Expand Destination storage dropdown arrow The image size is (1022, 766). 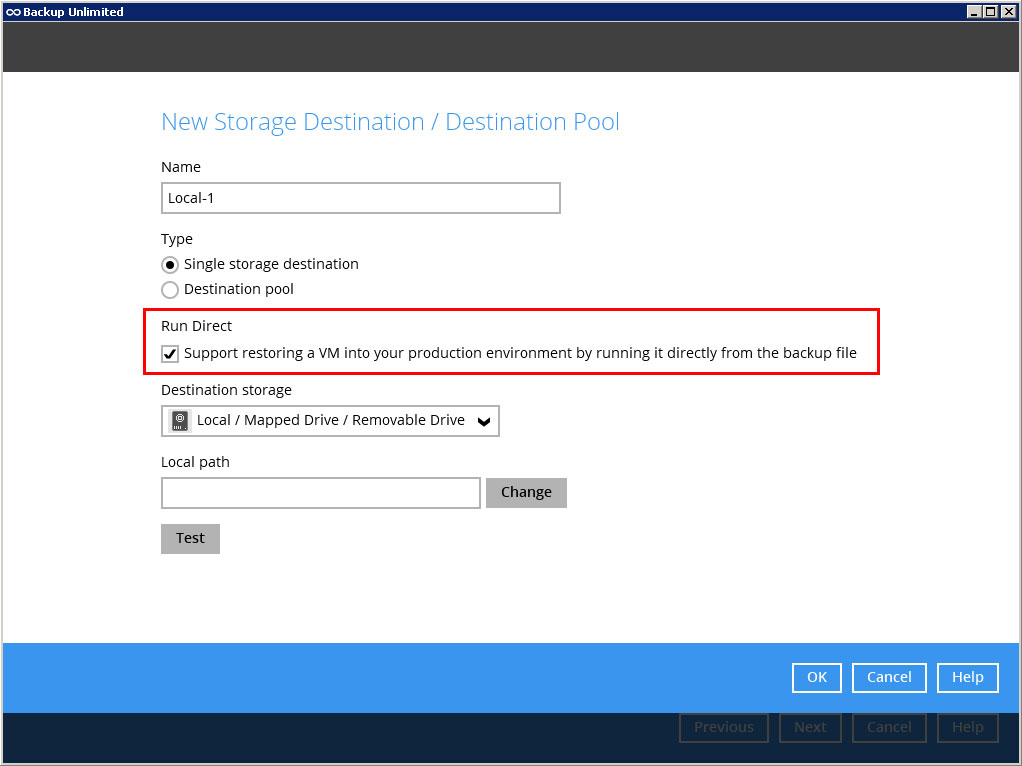point(484,422)
